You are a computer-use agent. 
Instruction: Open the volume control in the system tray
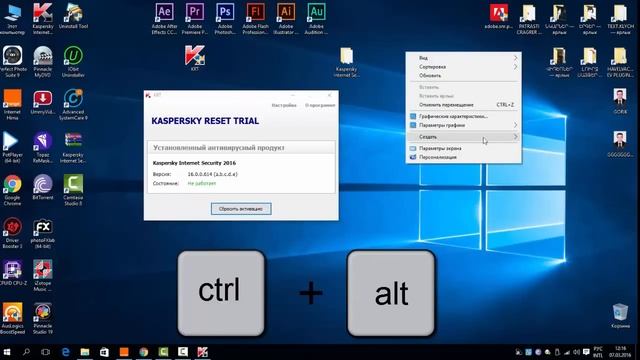[576, 352]
